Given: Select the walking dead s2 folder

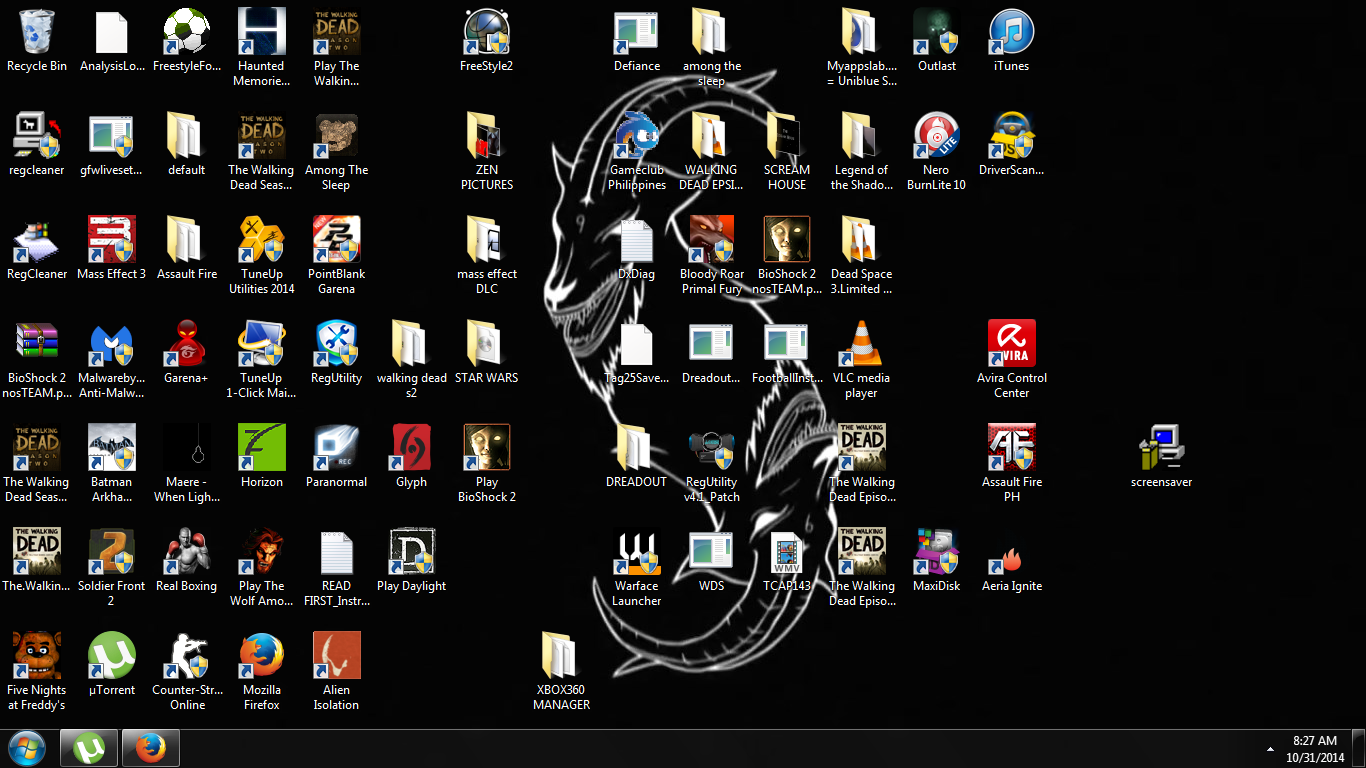Looking at the screenshot, I should 412,344.
